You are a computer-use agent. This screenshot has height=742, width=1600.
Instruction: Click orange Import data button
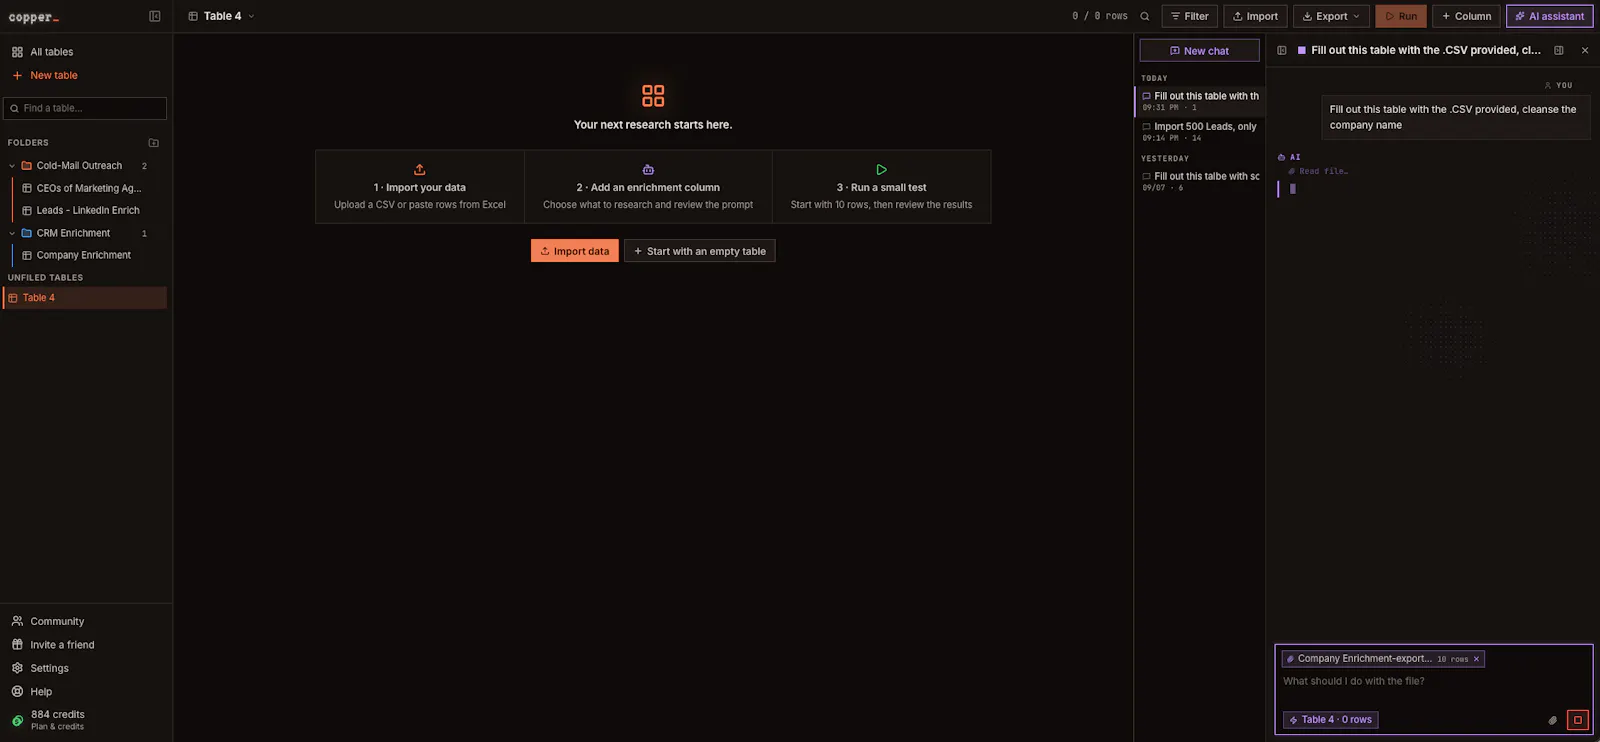(x=575, y=251)
